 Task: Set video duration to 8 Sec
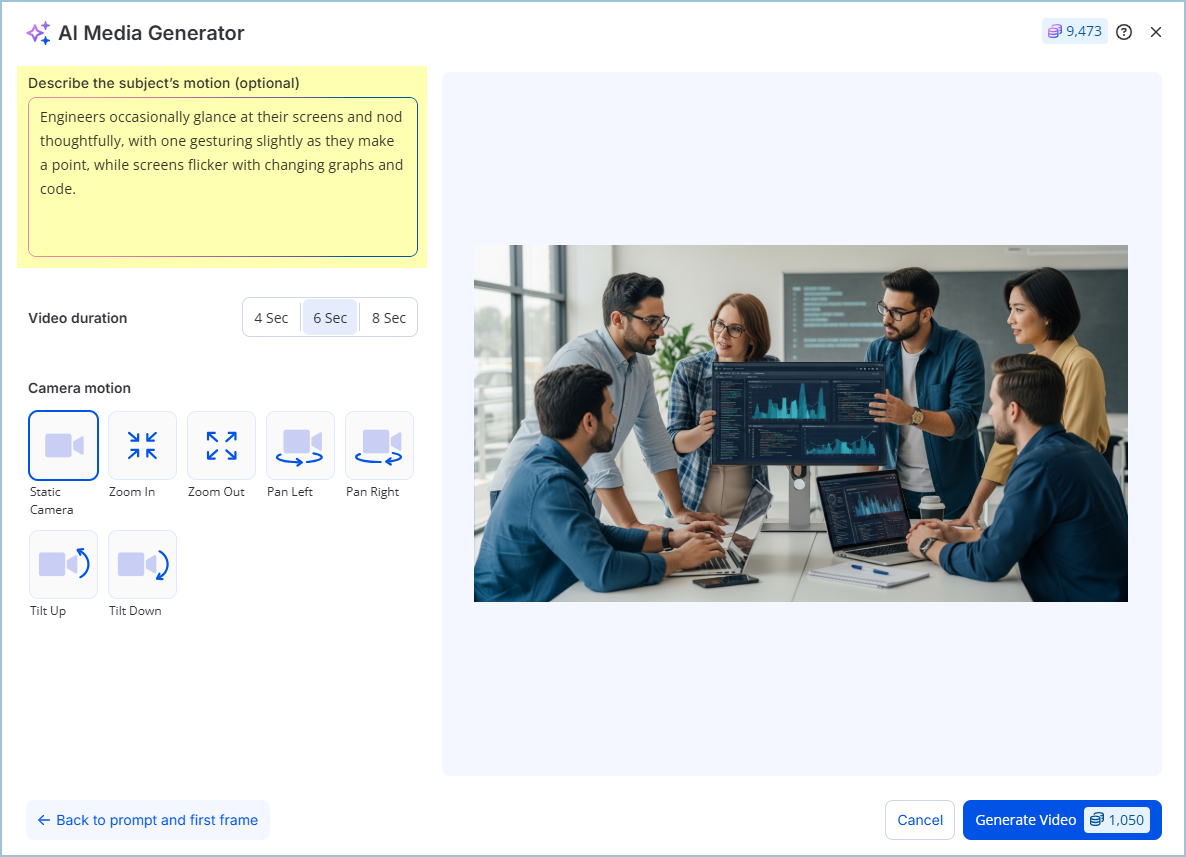pos(389,318)
